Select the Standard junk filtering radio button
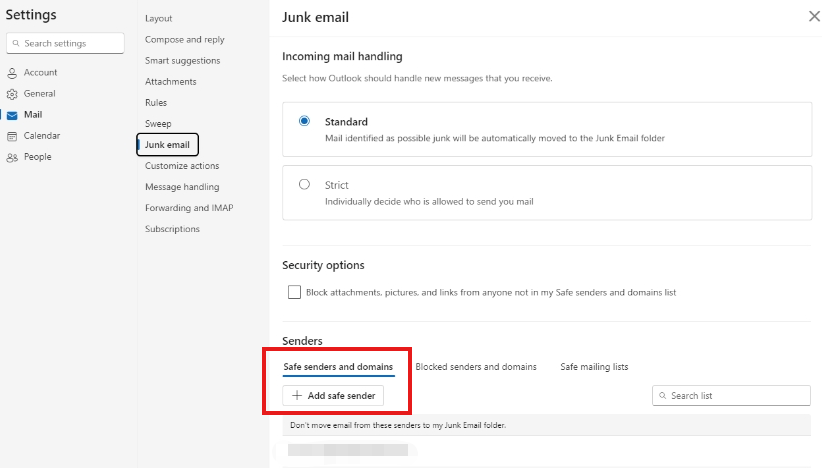 click(304, 121)
